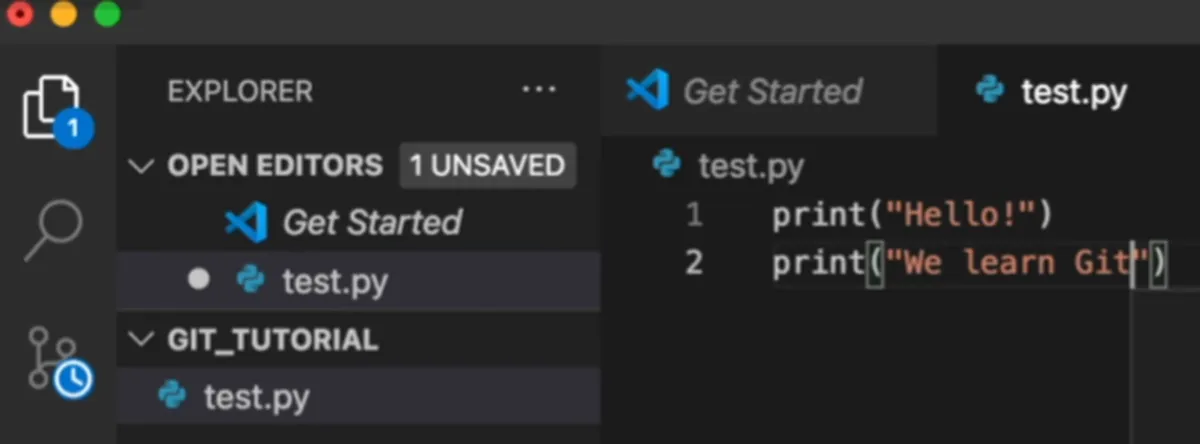1200x444 pixels.
Task: Click the unsaved dot next to test.py
Action: [199, 280]
